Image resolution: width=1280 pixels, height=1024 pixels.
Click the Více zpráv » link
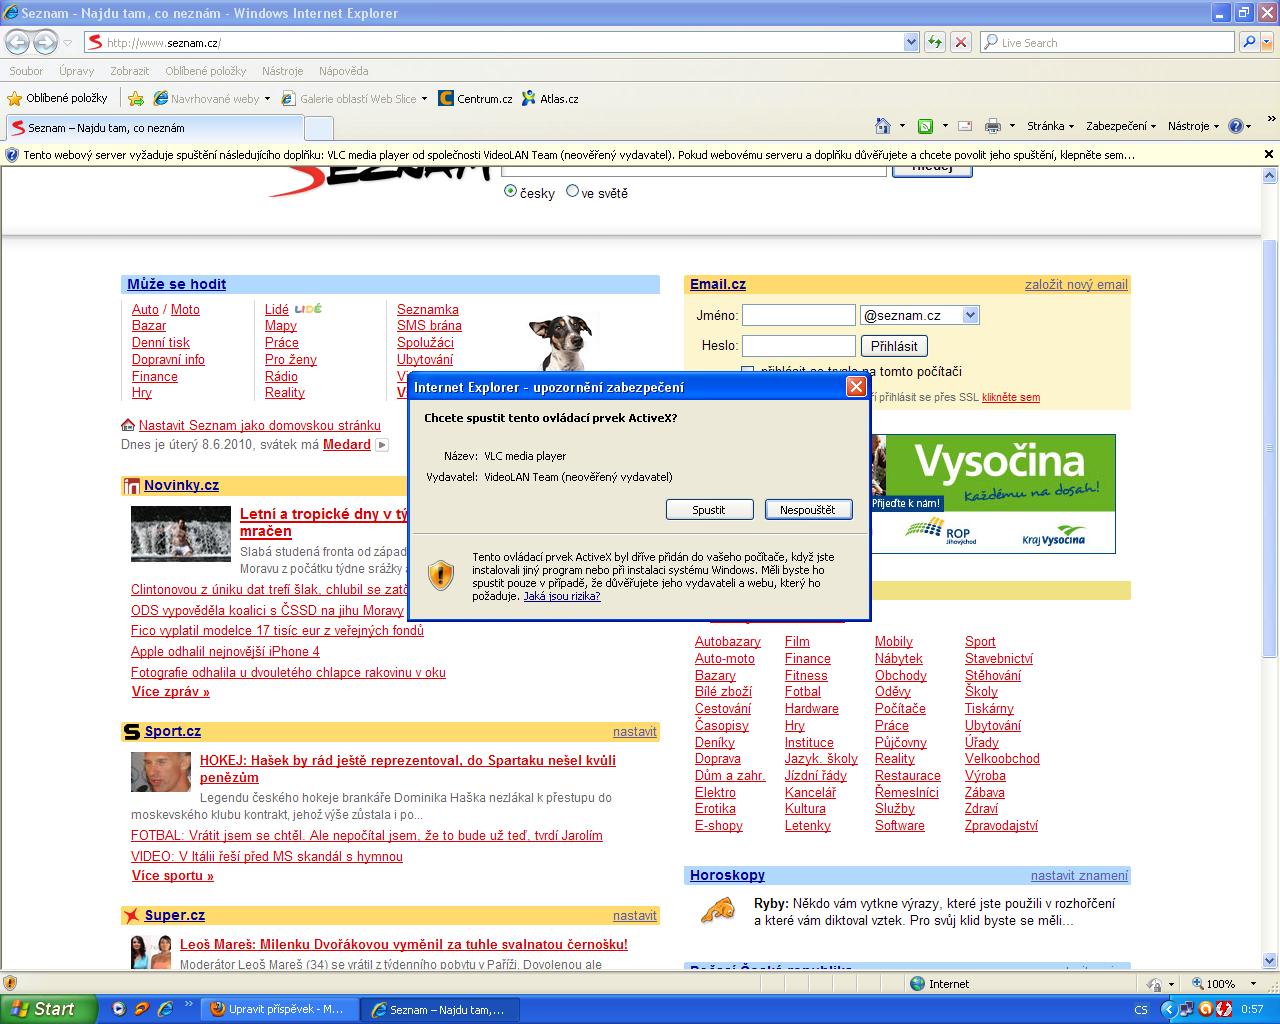(x=171, y=692)
